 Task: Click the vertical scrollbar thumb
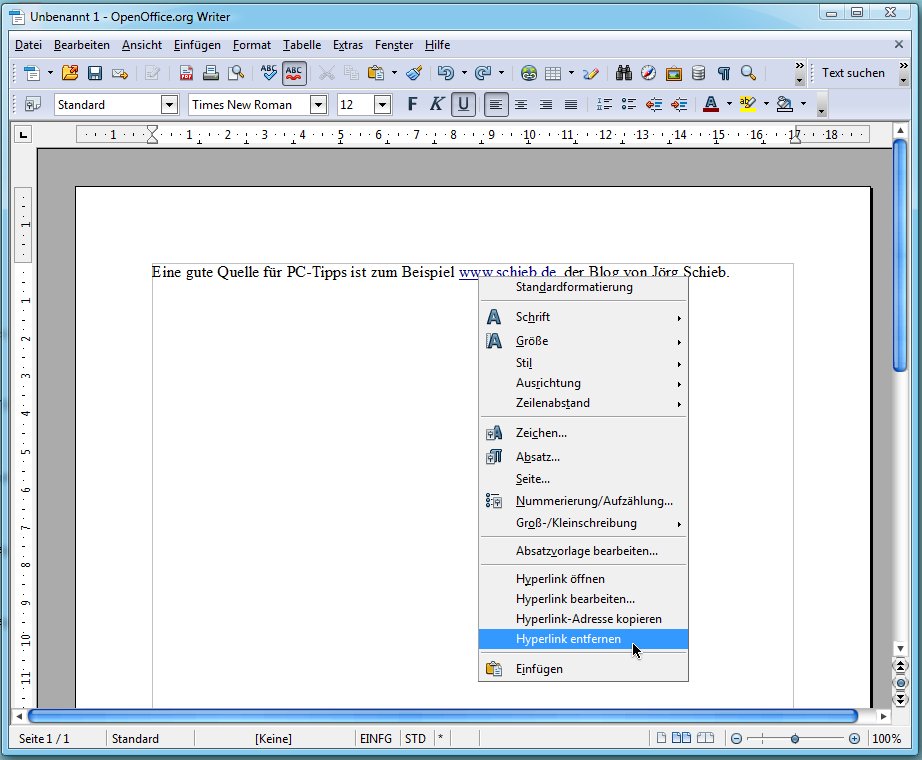tap(900, 255)
